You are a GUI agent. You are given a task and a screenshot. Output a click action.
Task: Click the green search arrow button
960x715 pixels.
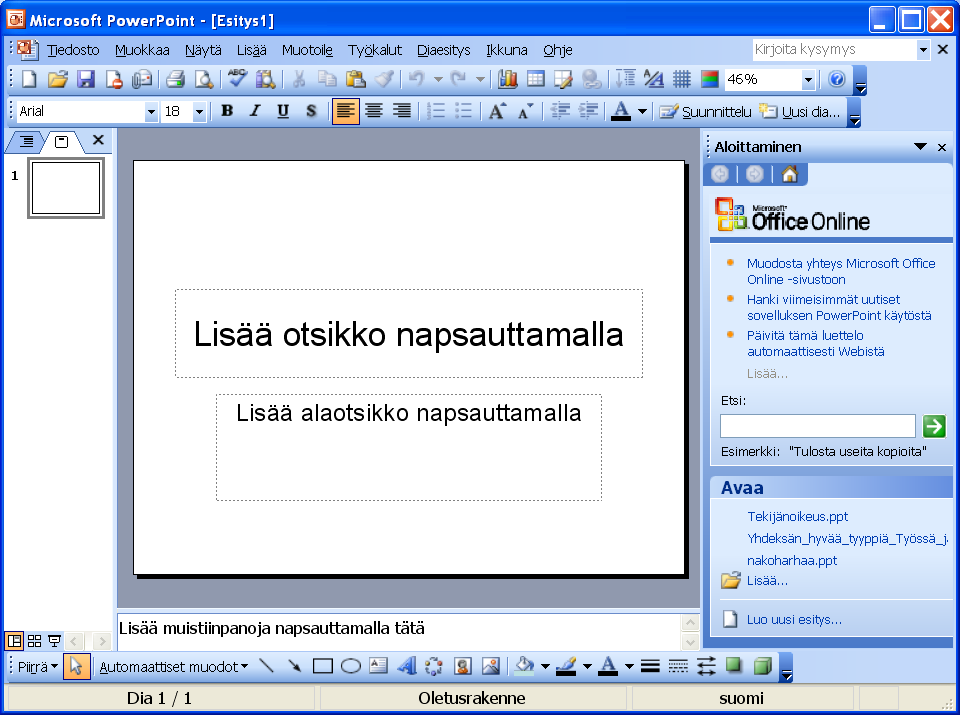[934, 426]
